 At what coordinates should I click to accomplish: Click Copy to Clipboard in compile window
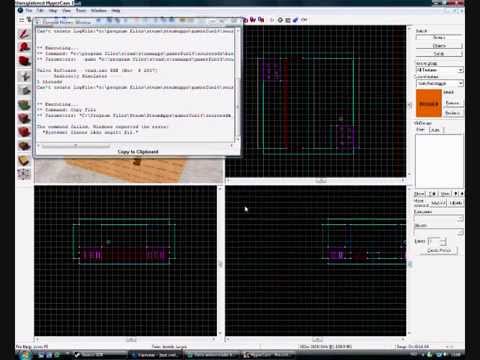pyautogui.click(x=138, y=152)
